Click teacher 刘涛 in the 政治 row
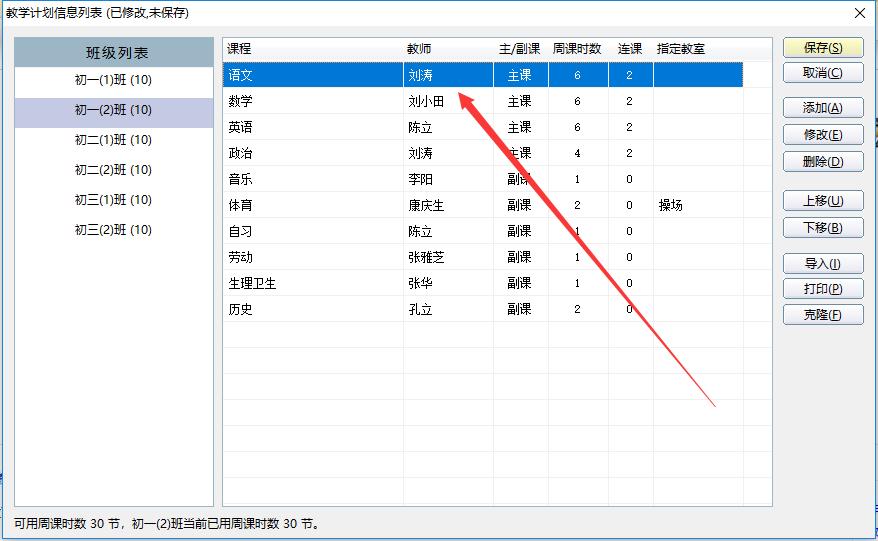Image resolution: width=878 pixels, height=541 pixels. coord(420,153)
